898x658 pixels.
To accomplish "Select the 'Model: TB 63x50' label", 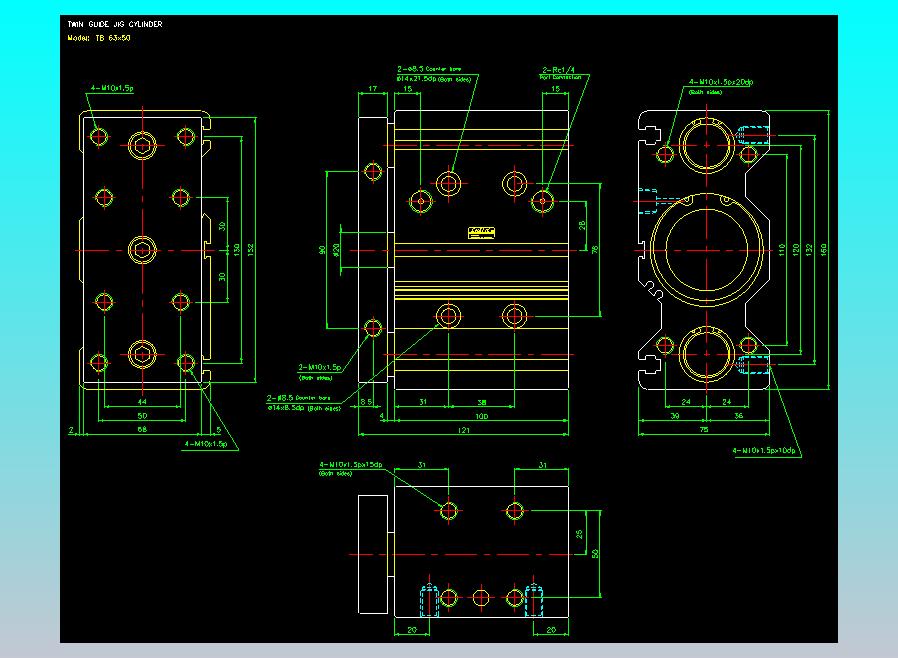I will (98, 37).
